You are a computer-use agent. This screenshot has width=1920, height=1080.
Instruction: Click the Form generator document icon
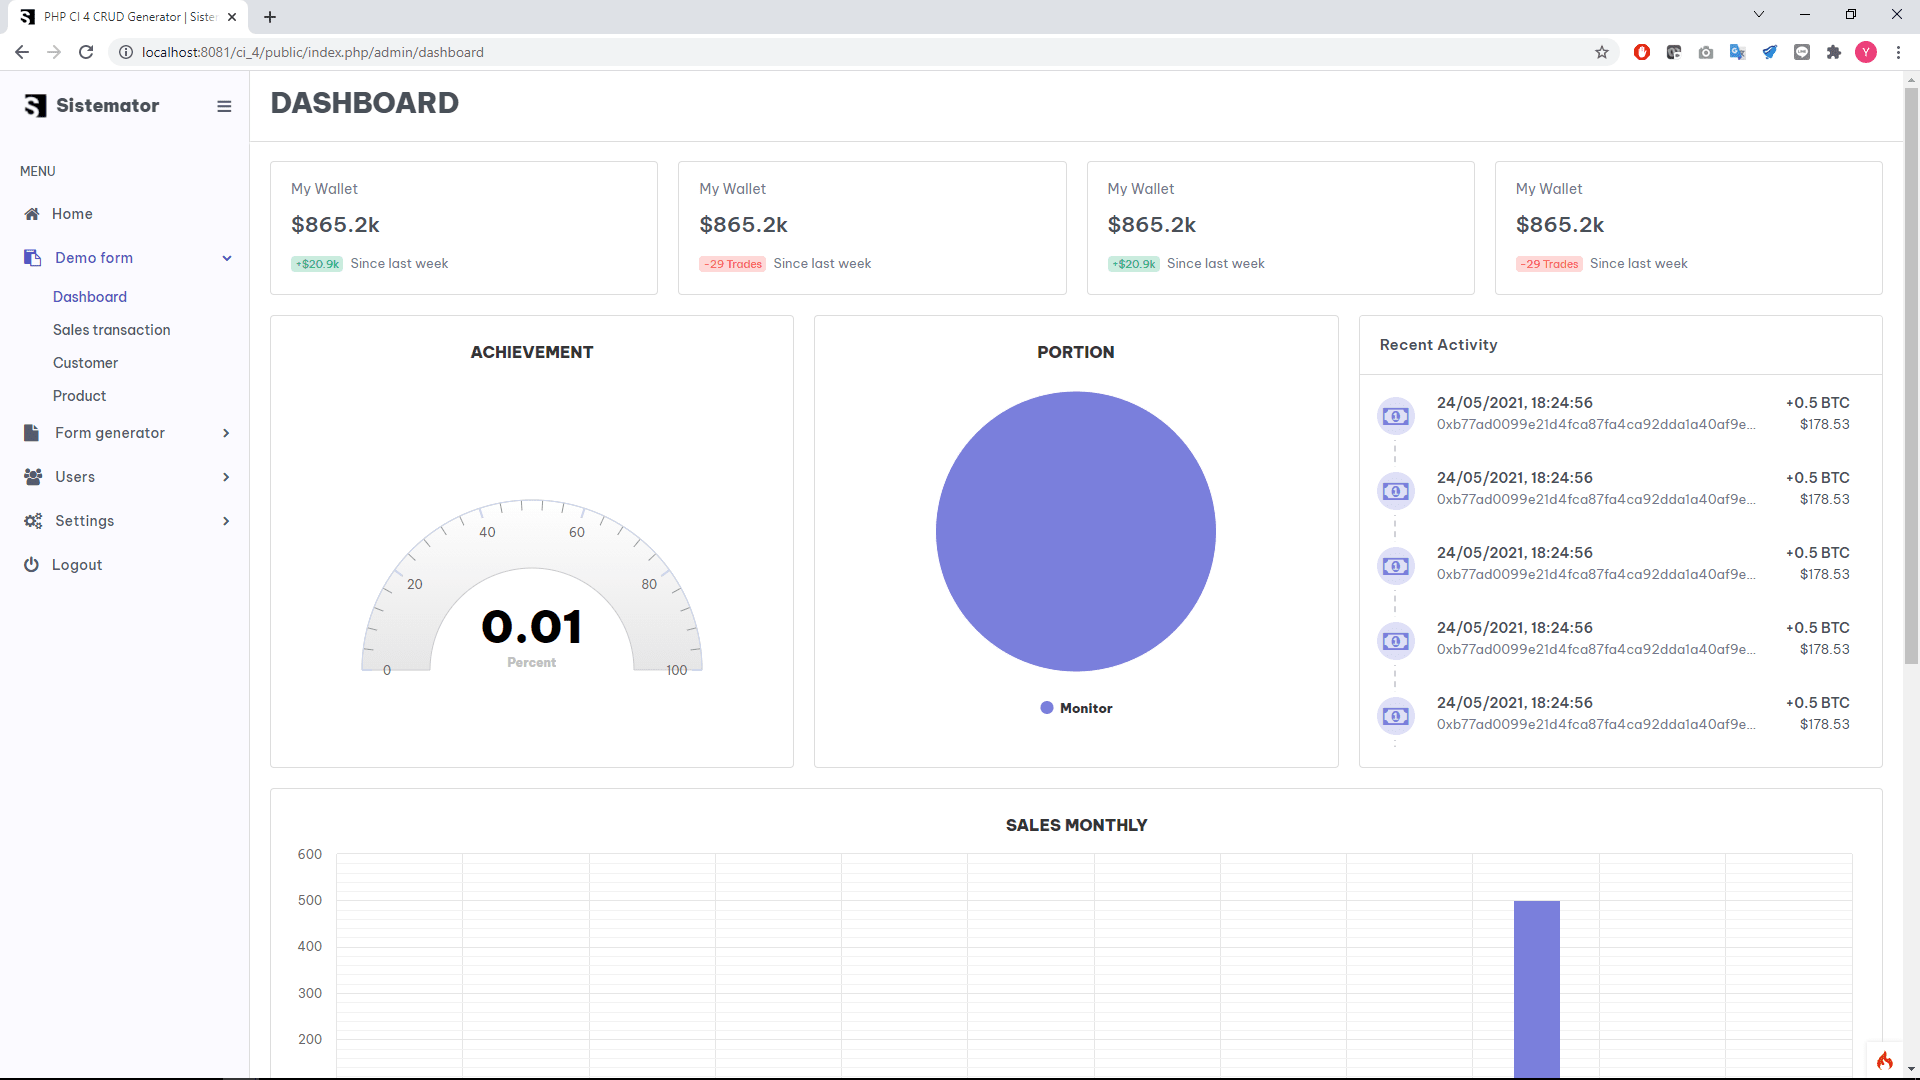click(x=32, y=433)
